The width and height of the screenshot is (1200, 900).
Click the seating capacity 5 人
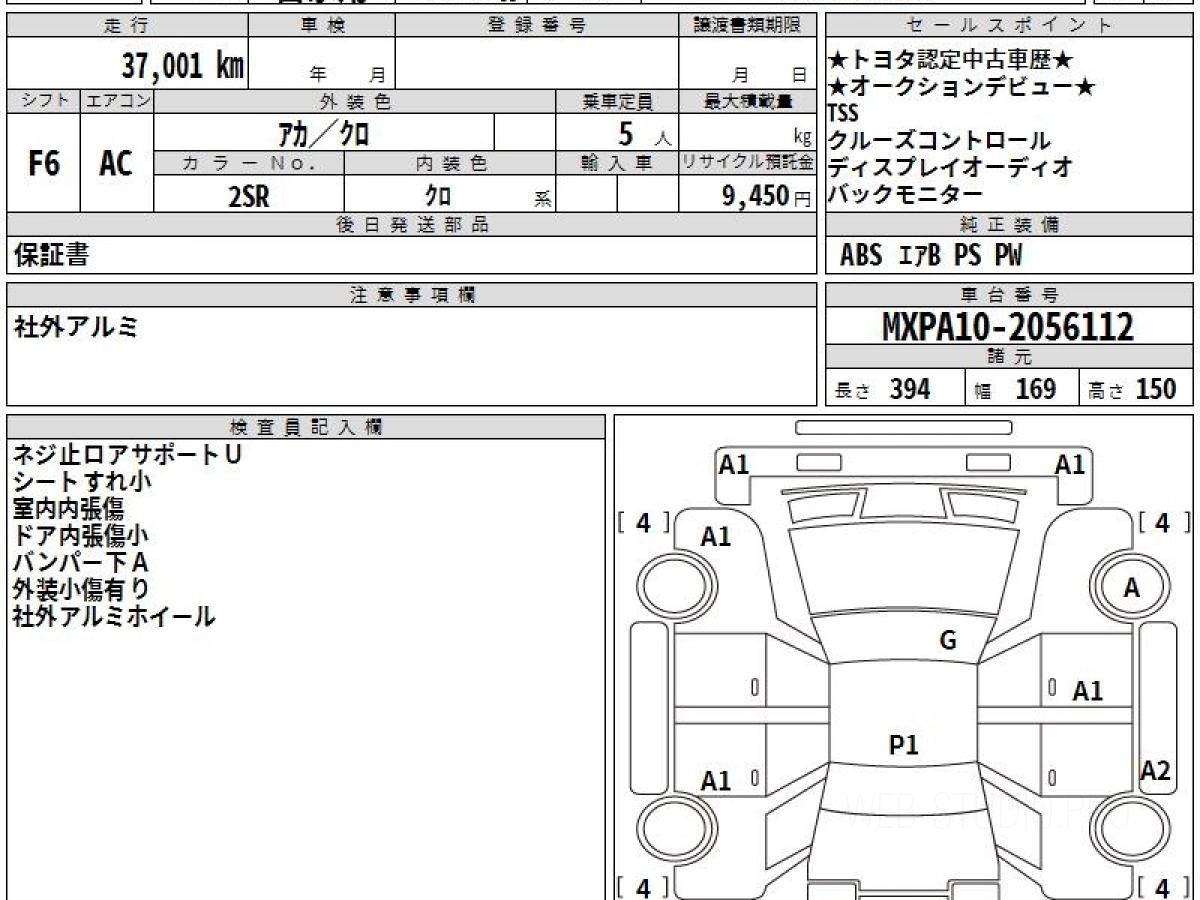tap(645, 132)
